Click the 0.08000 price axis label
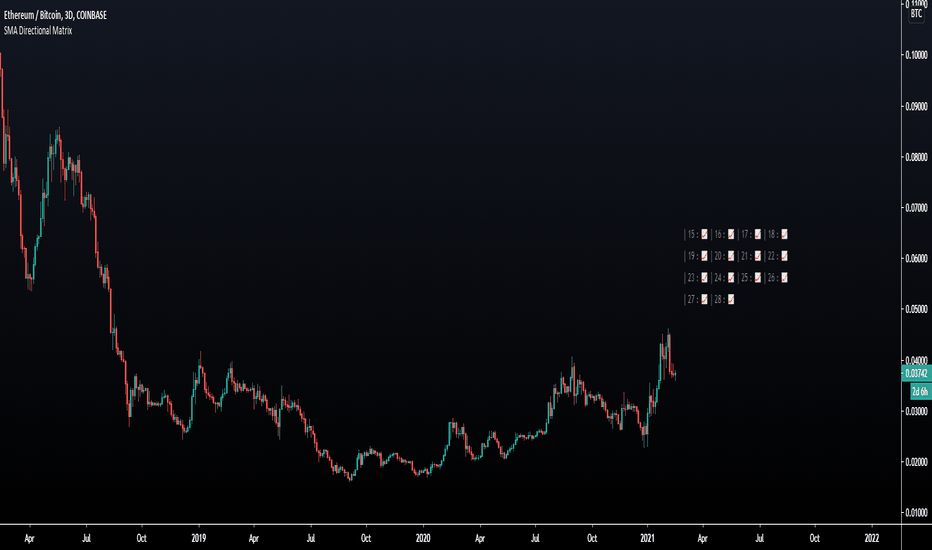932x550 pixels. [916, 157]
